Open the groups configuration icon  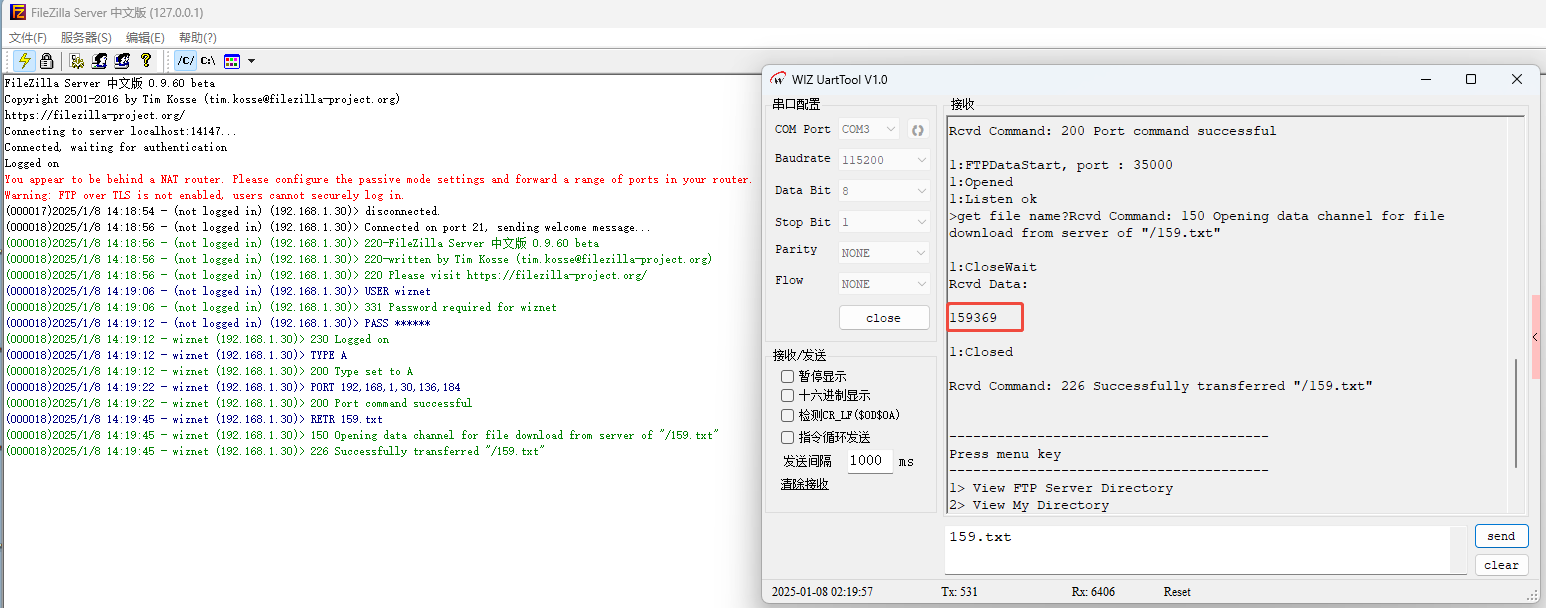tap(122, 61)
